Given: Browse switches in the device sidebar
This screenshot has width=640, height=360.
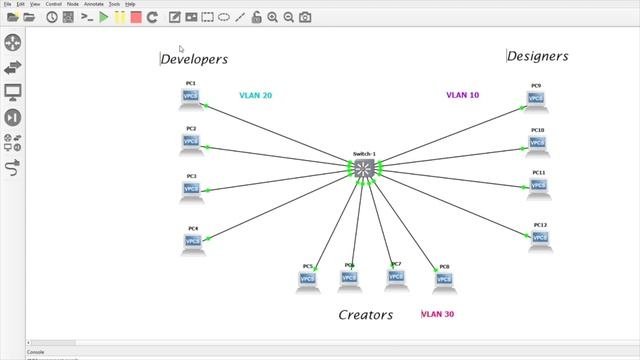Looking at the screenshot, I should [x=13, y=67].
